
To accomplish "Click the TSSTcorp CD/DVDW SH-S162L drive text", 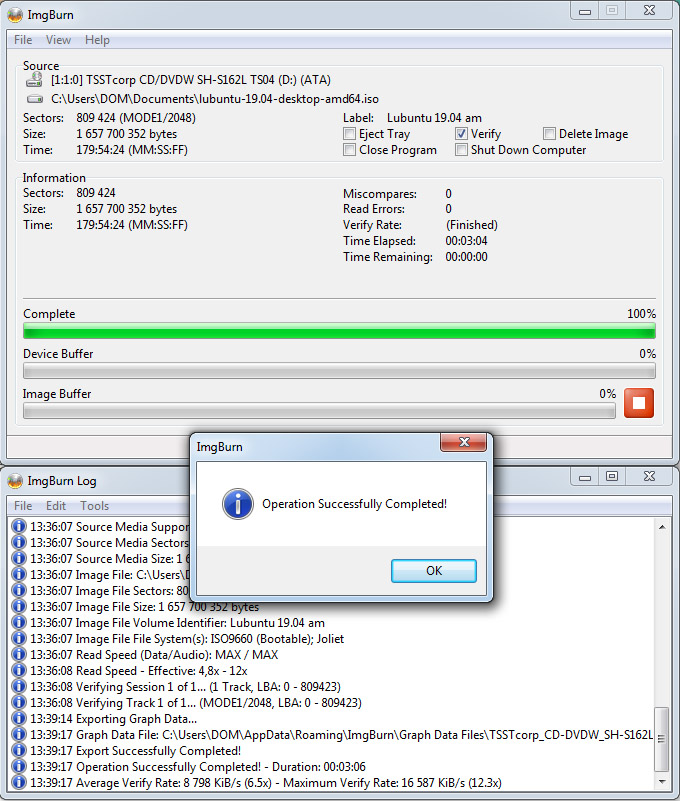I will (x=191, y=80).
